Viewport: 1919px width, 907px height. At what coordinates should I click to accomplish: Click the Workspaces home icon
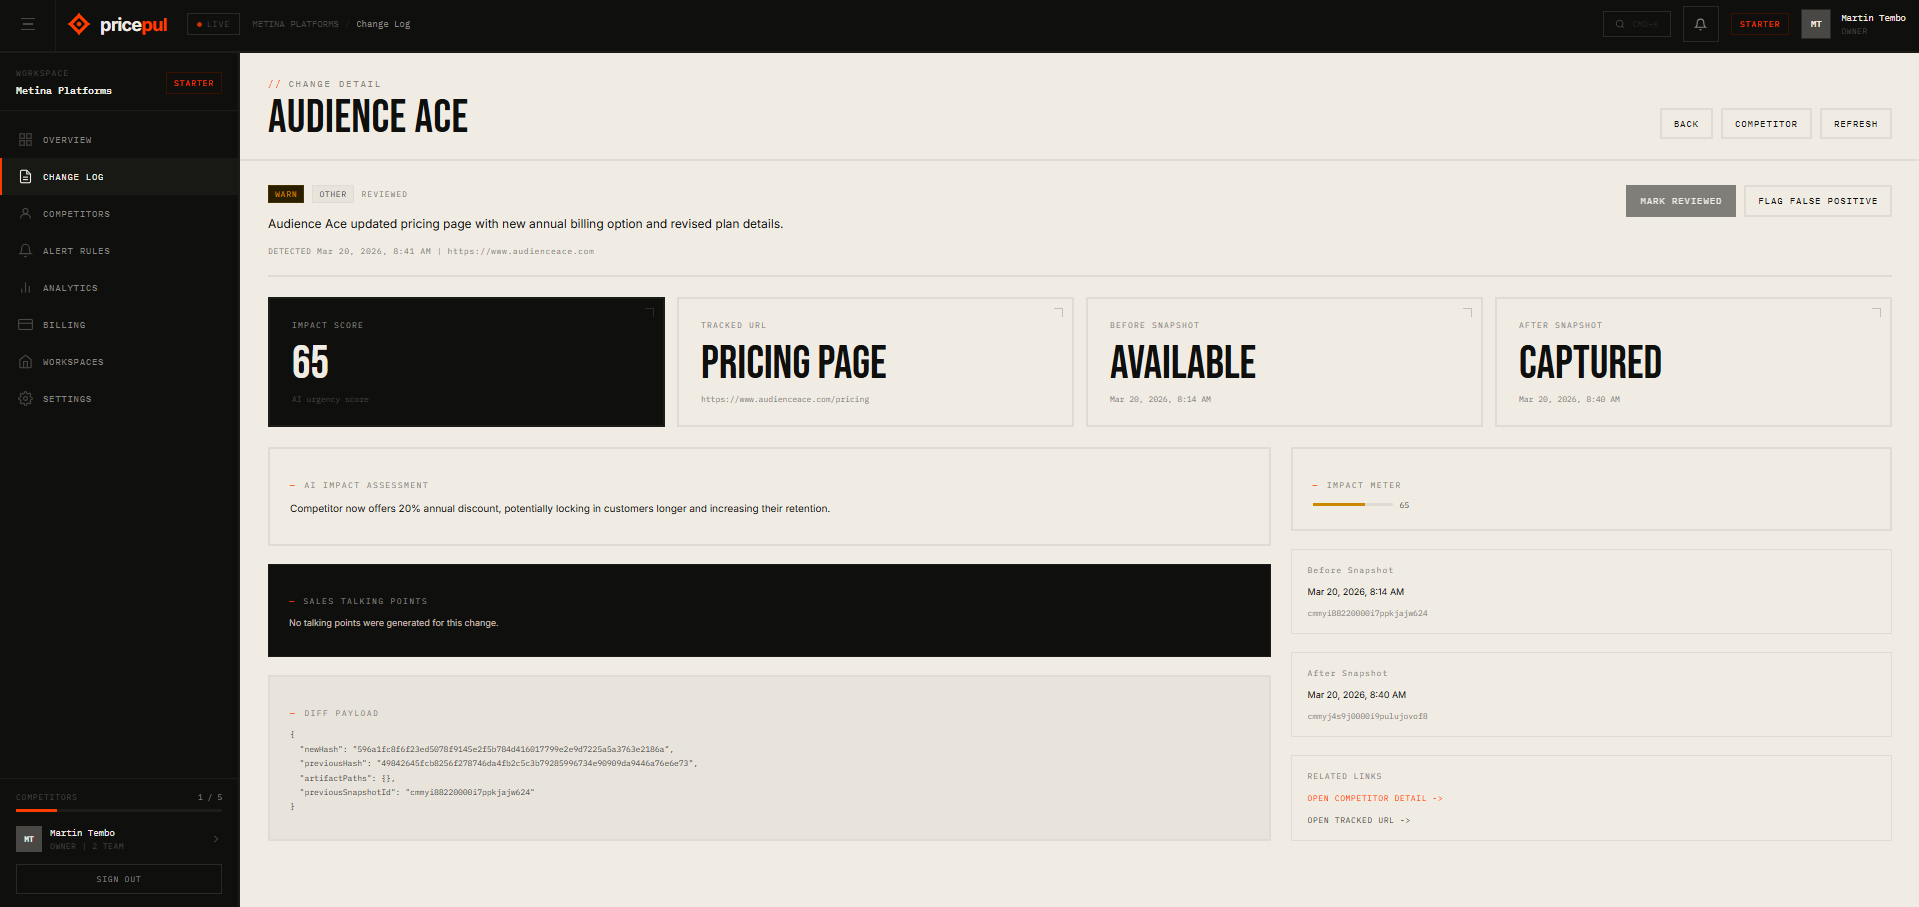tap(26, 362)
